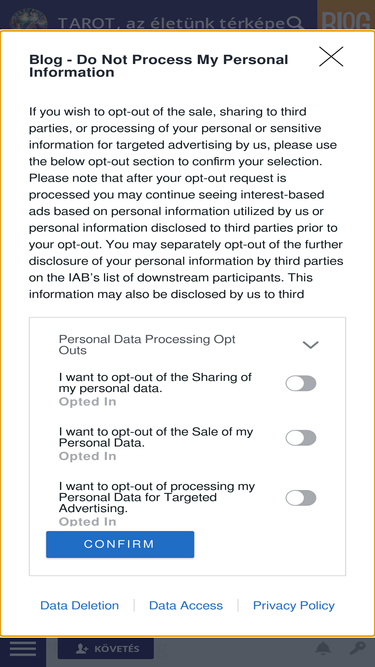Toggle opt-out of Sale of Personal Data

pyautogui.click(x=301, y=438)
